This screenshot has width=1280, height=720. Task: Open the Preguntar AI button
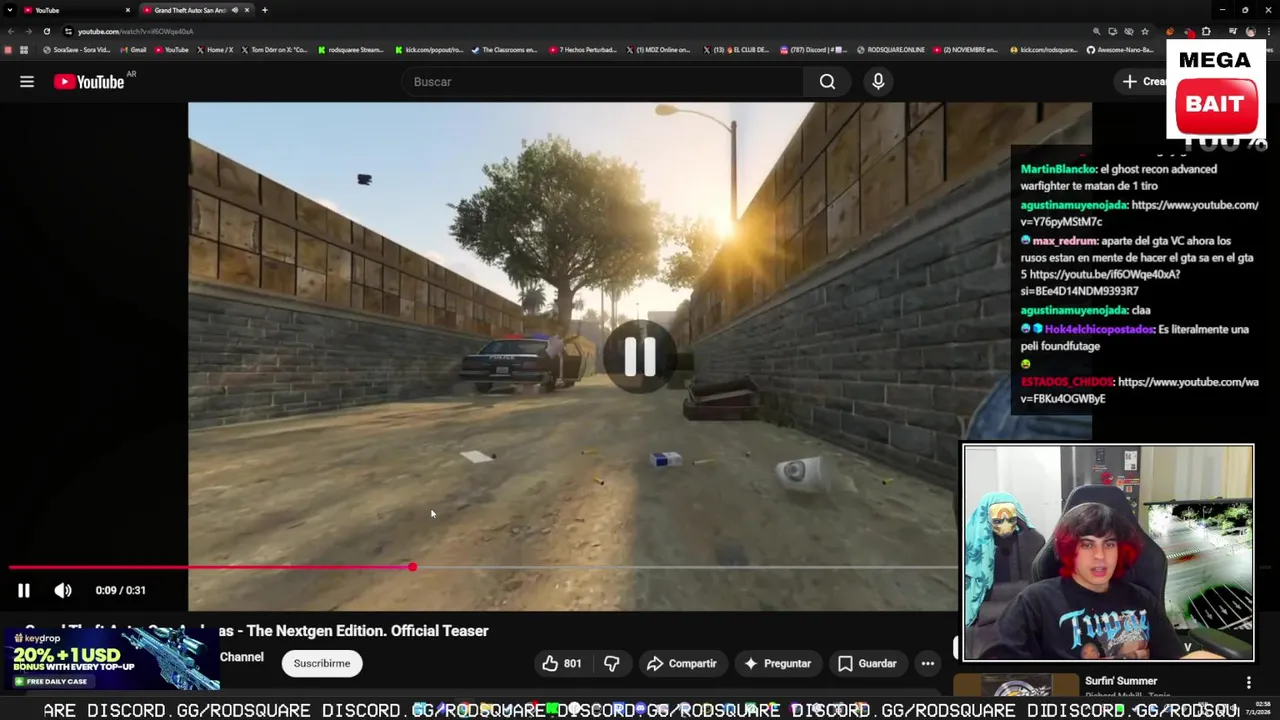777,663
